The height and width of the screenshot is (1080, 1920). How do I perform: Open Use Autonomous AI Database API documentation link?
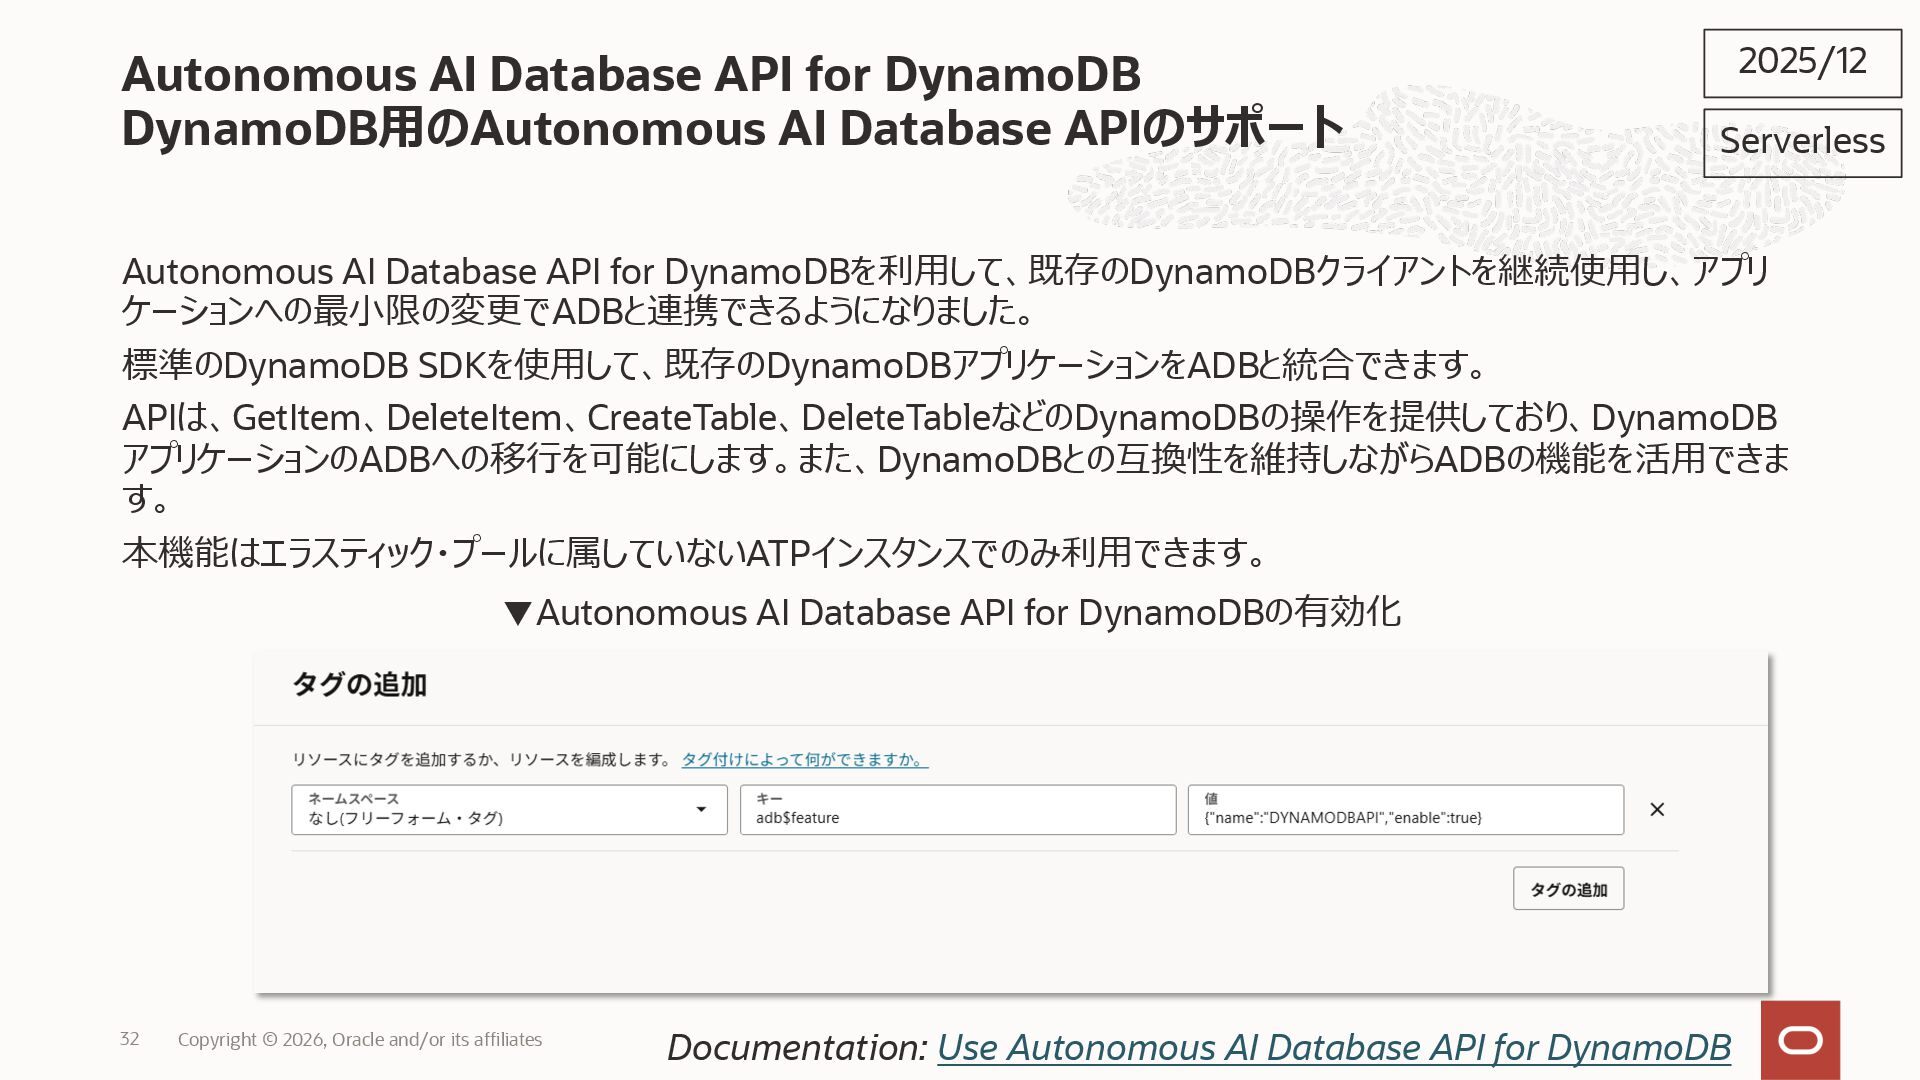(x=1333, y=1047)
